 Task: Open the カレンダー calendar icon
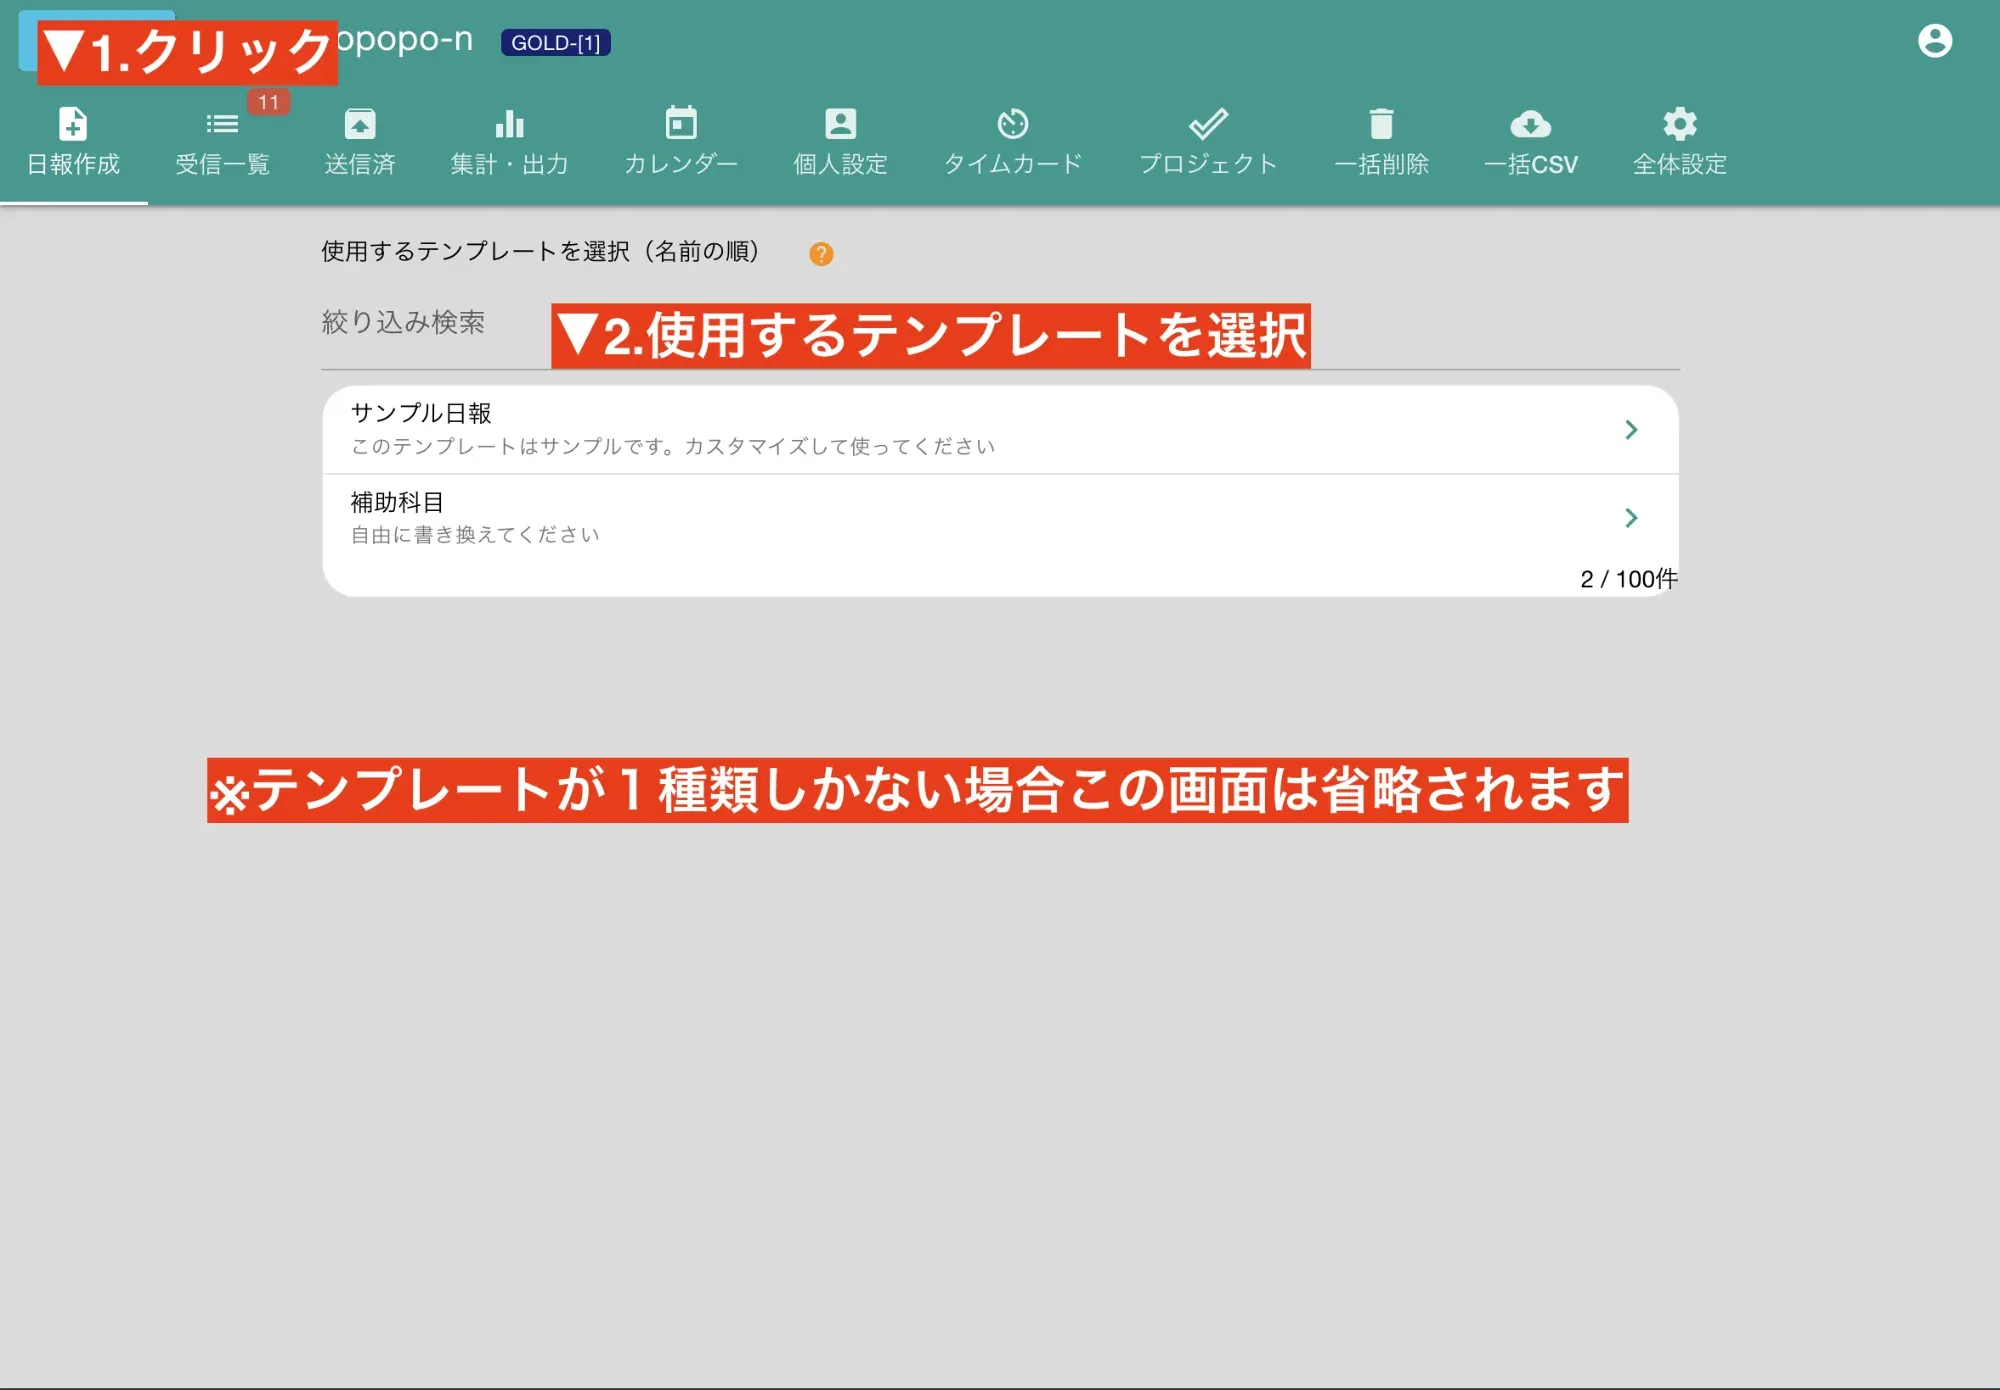point(681,124)
